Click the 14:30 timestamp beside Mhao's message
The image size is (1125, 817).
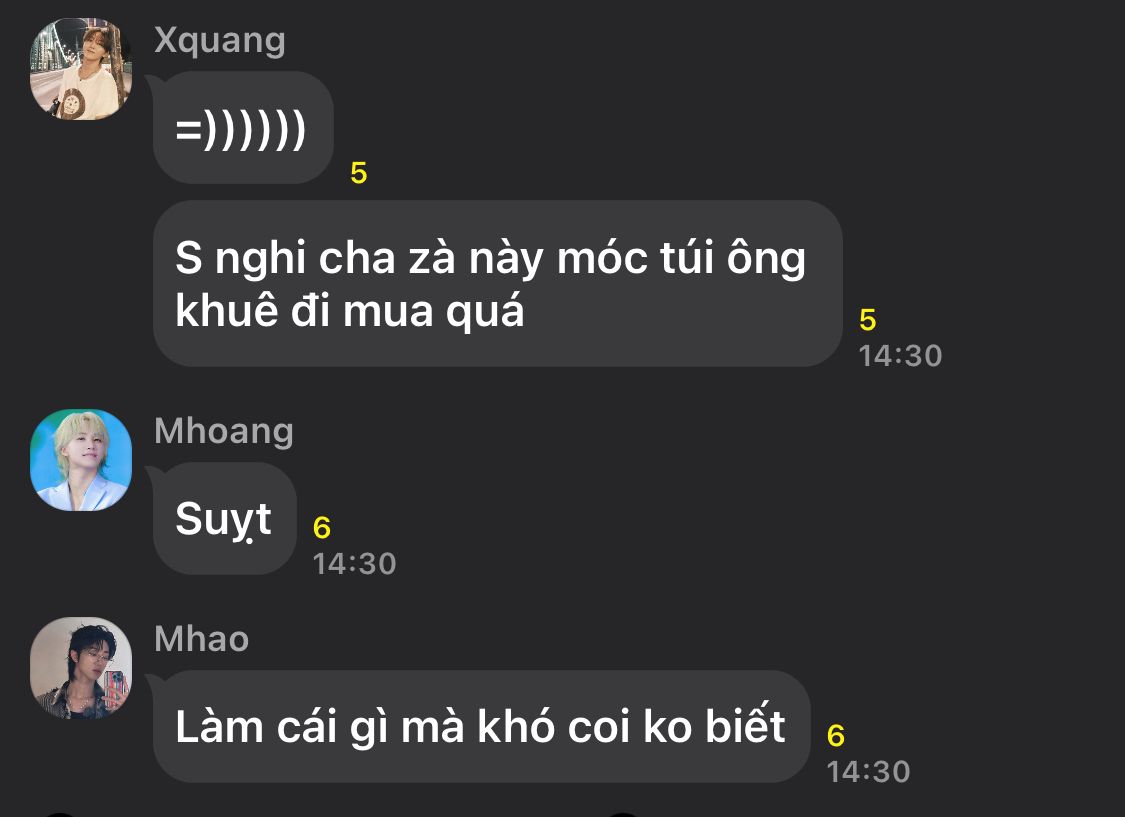click(868, 771)
